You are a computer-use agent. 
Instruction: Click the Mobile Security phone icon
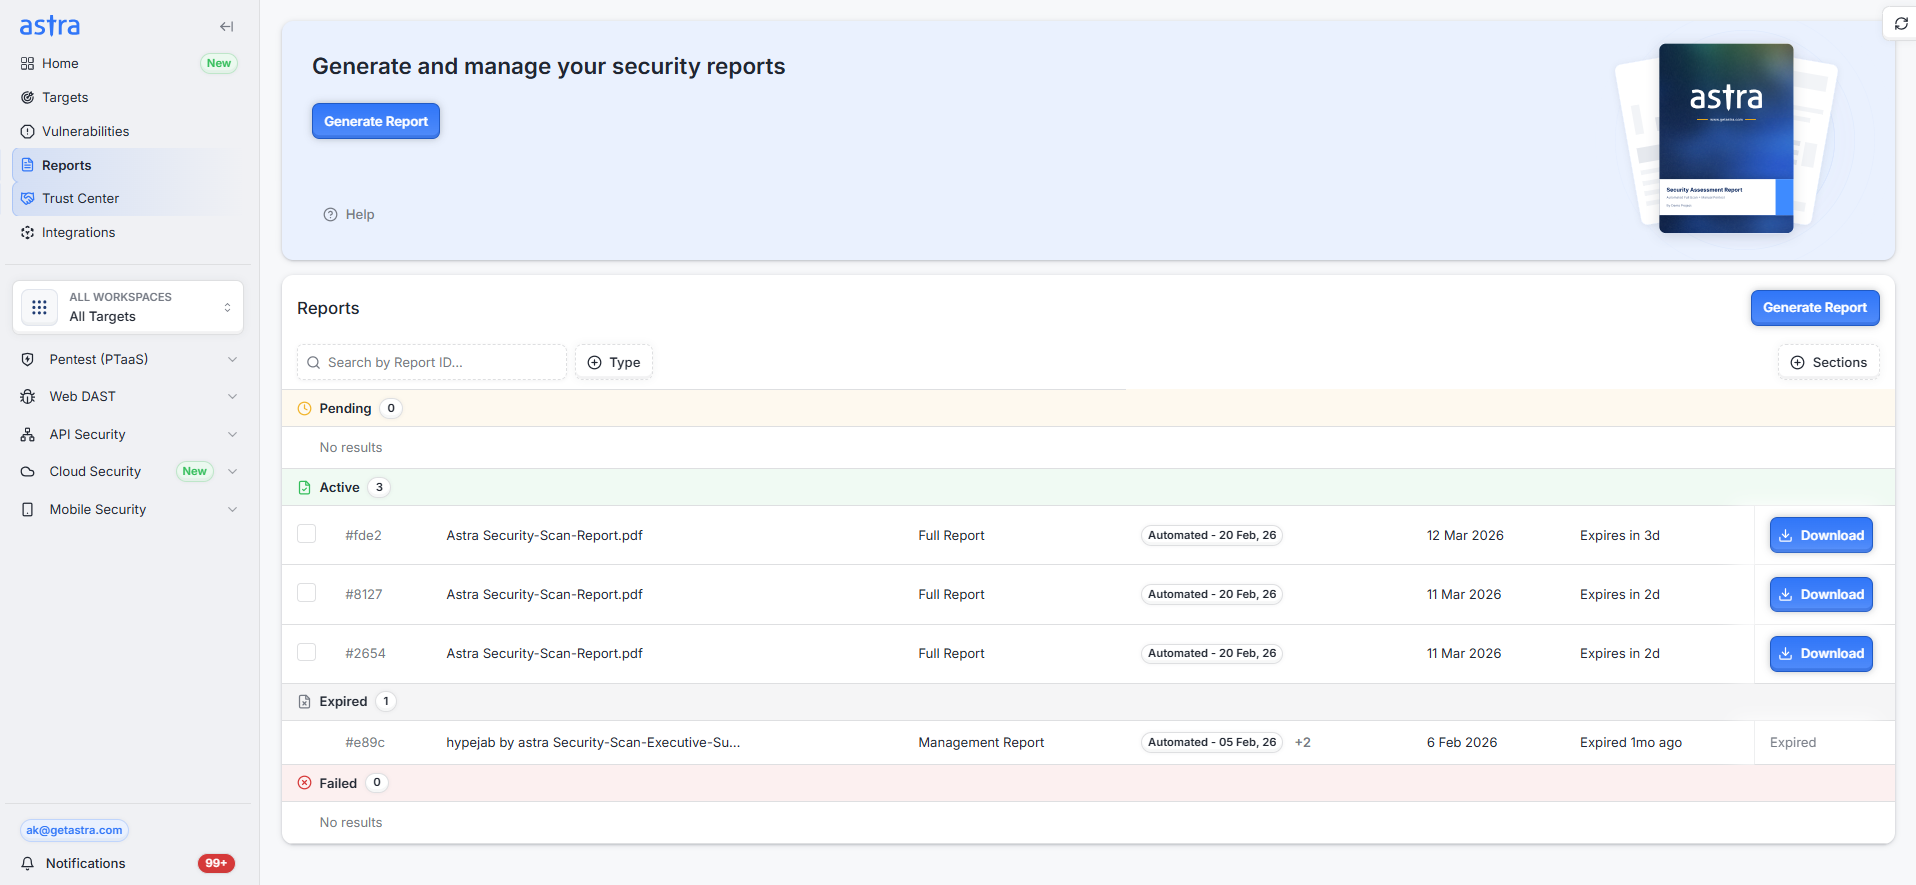point(28,509)
